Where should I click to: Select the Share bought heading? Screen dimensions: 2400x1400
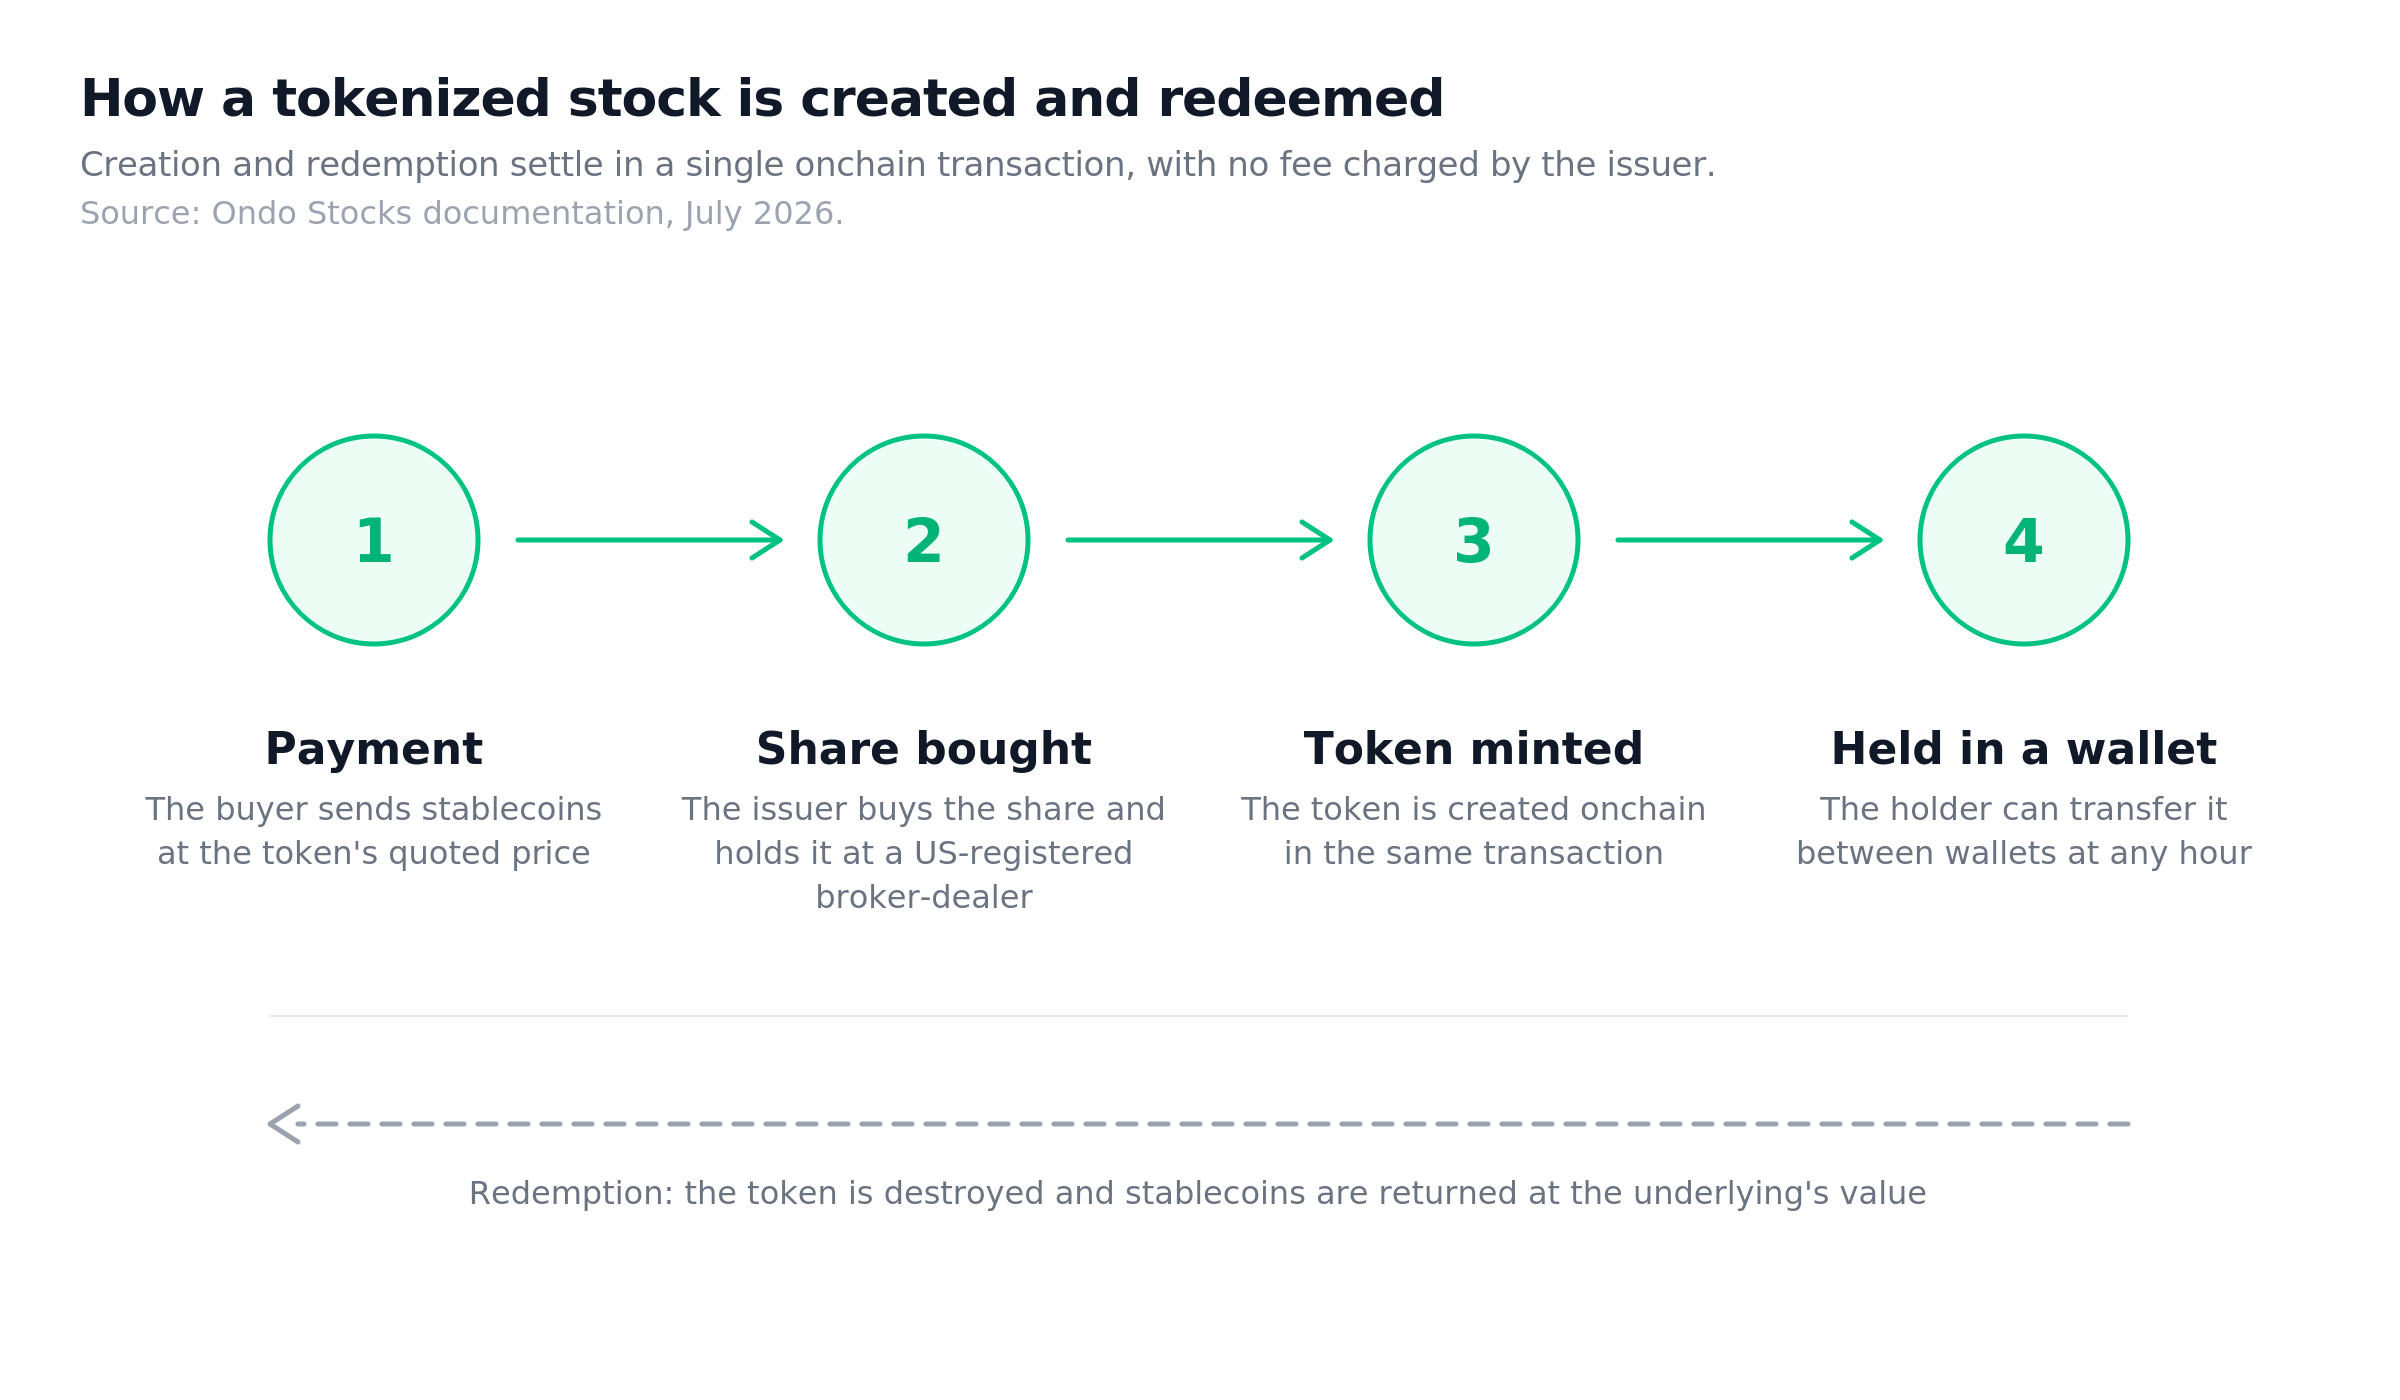click(x=924, y=750)
